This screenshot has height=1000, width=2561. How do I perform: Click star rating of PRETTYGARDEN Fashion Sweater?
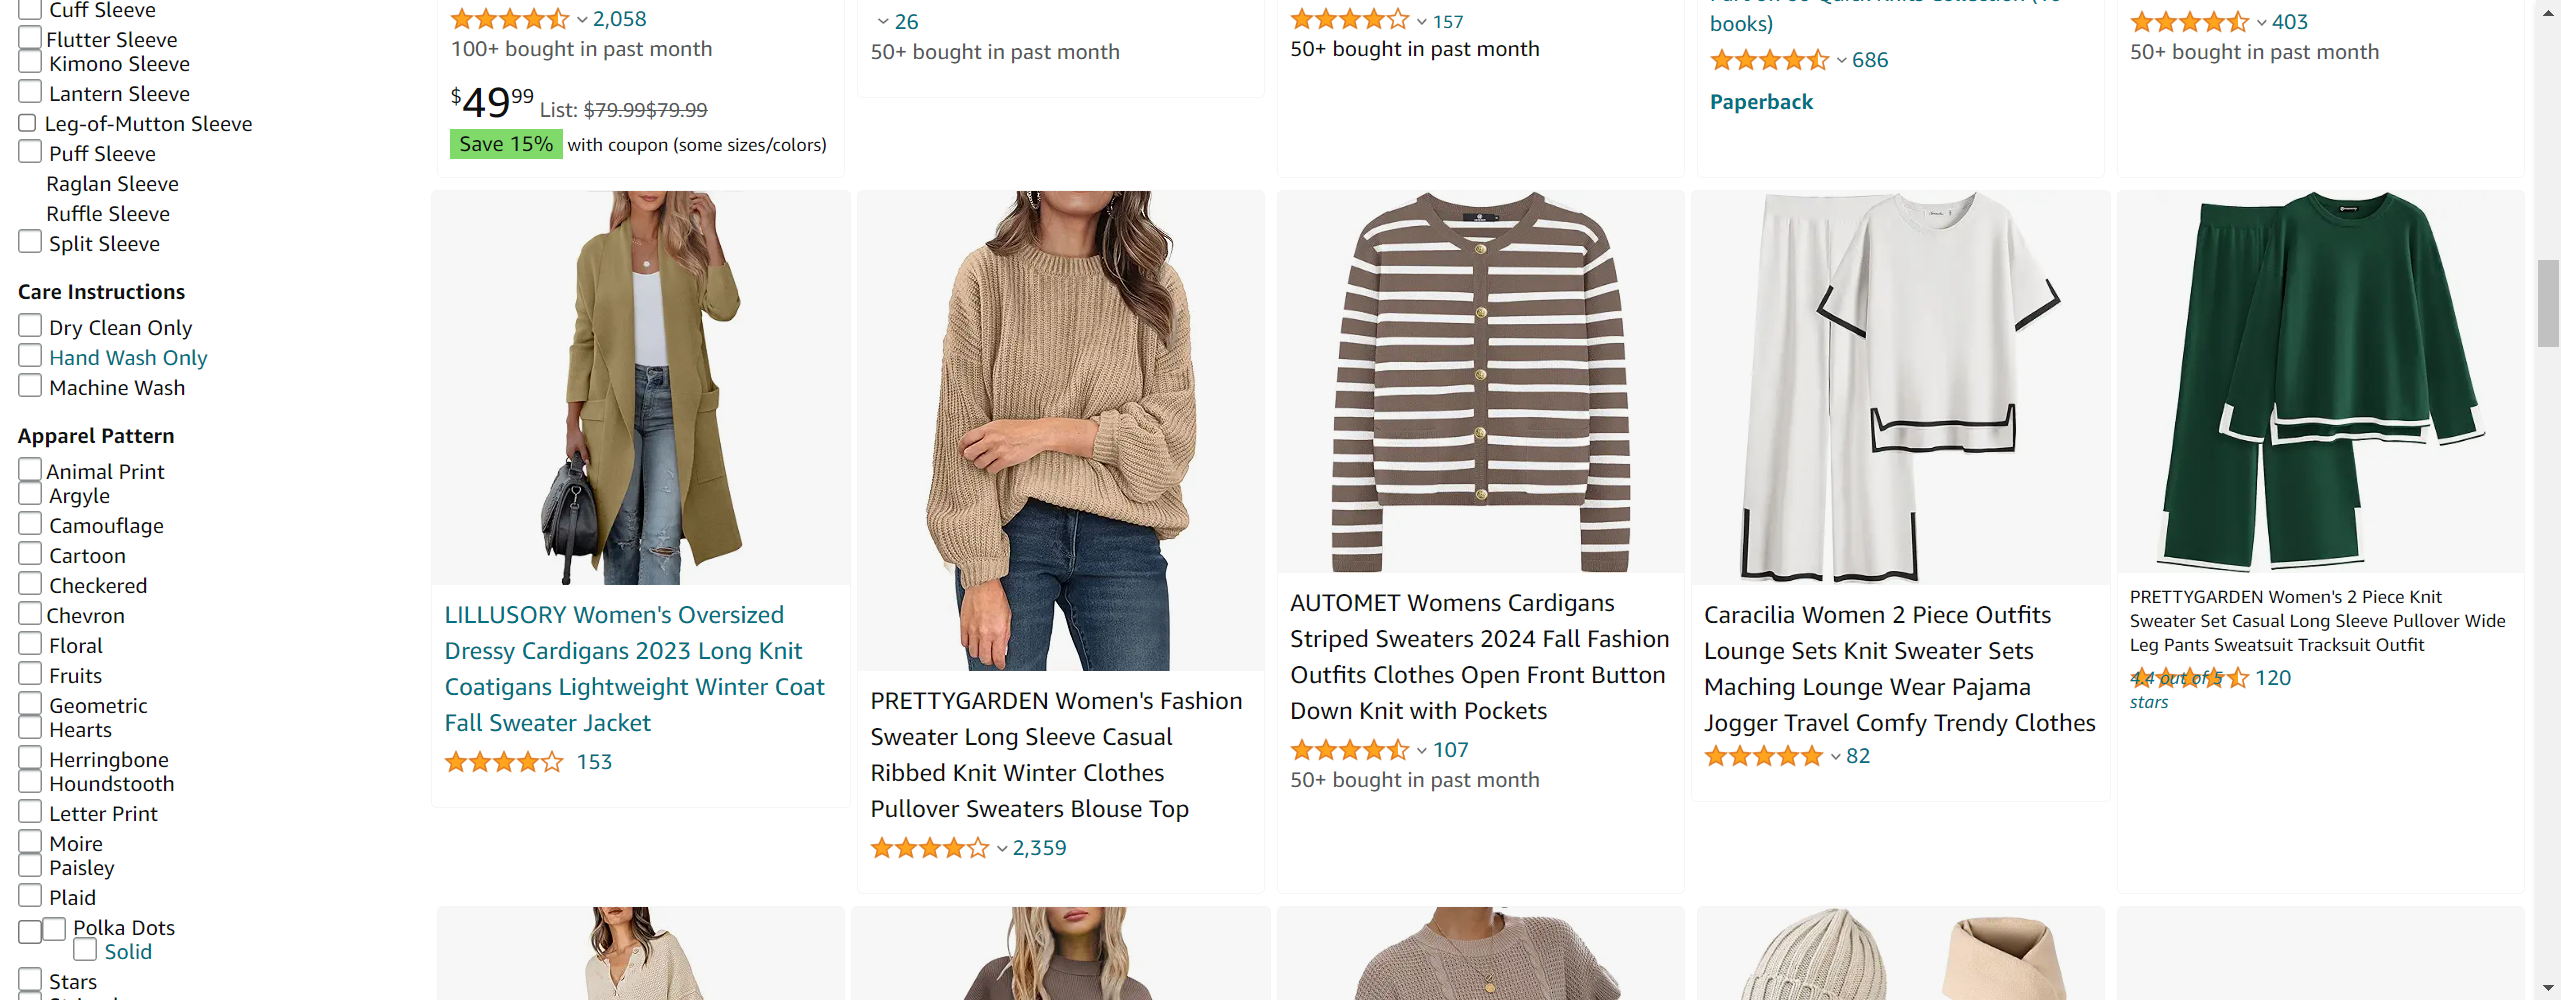click(929, 849)
